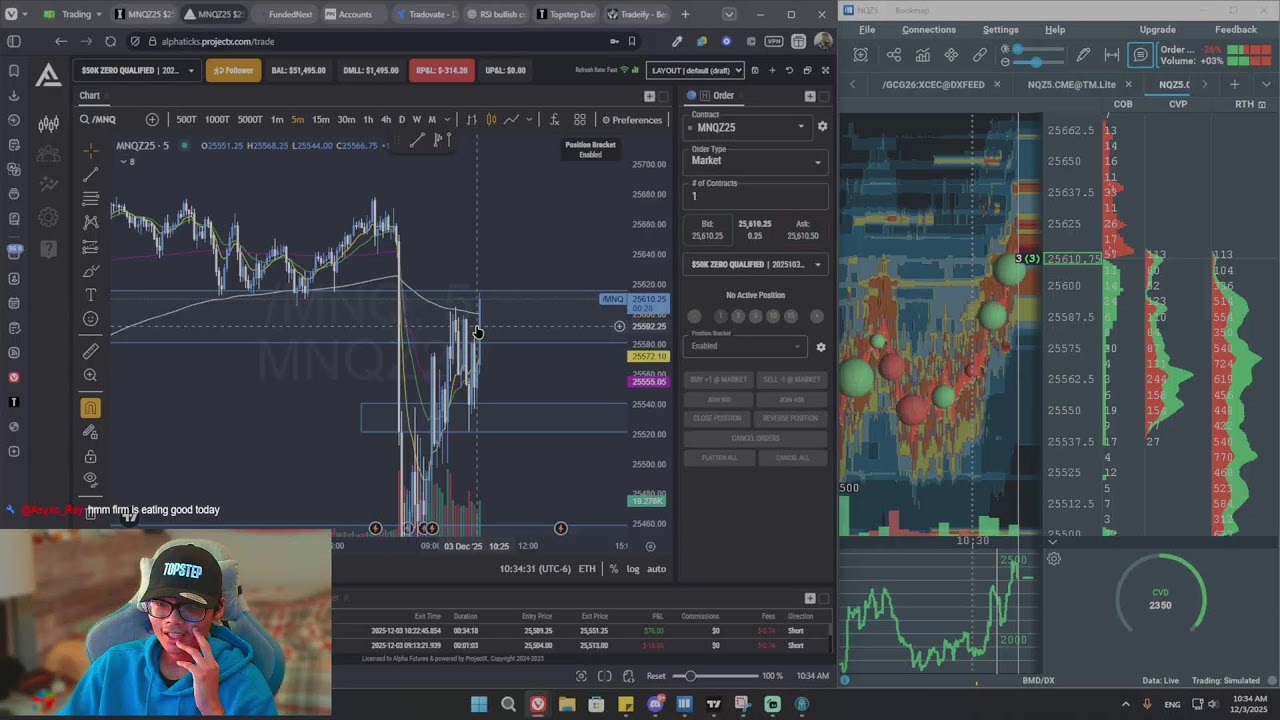Open the Order Type Market dropdown

[756, 161]
